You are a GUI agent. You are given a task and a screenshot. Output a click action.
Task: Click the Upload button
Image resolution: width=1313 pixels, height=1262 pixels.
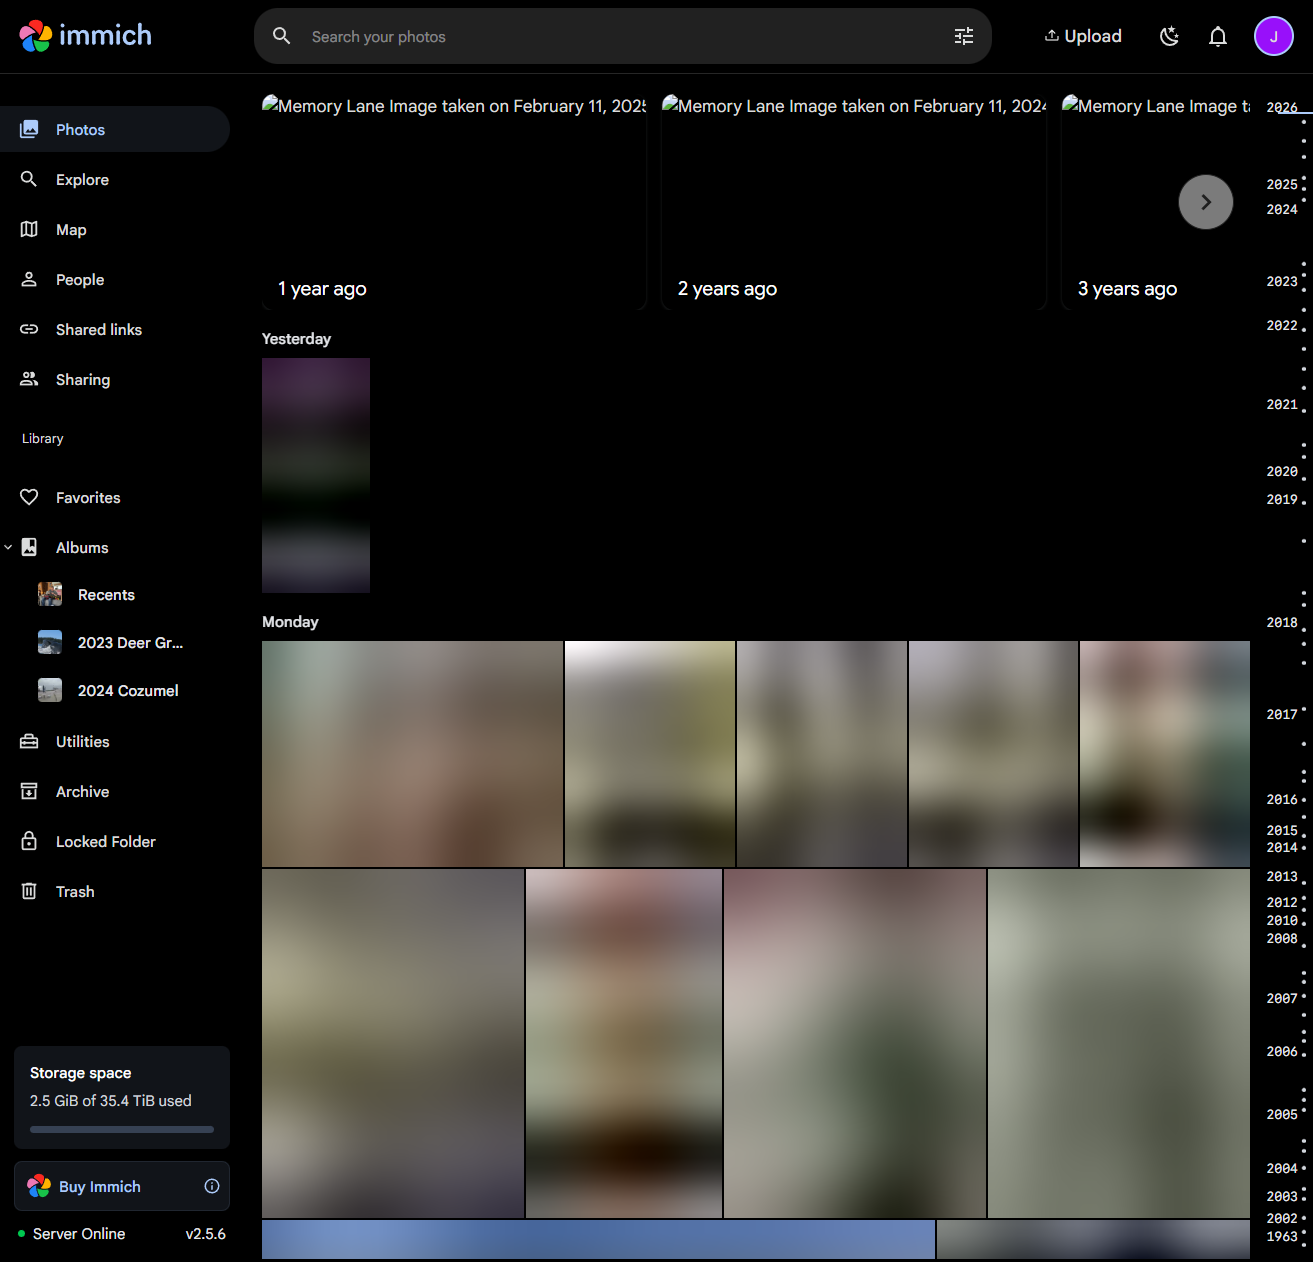[1083, 35]
